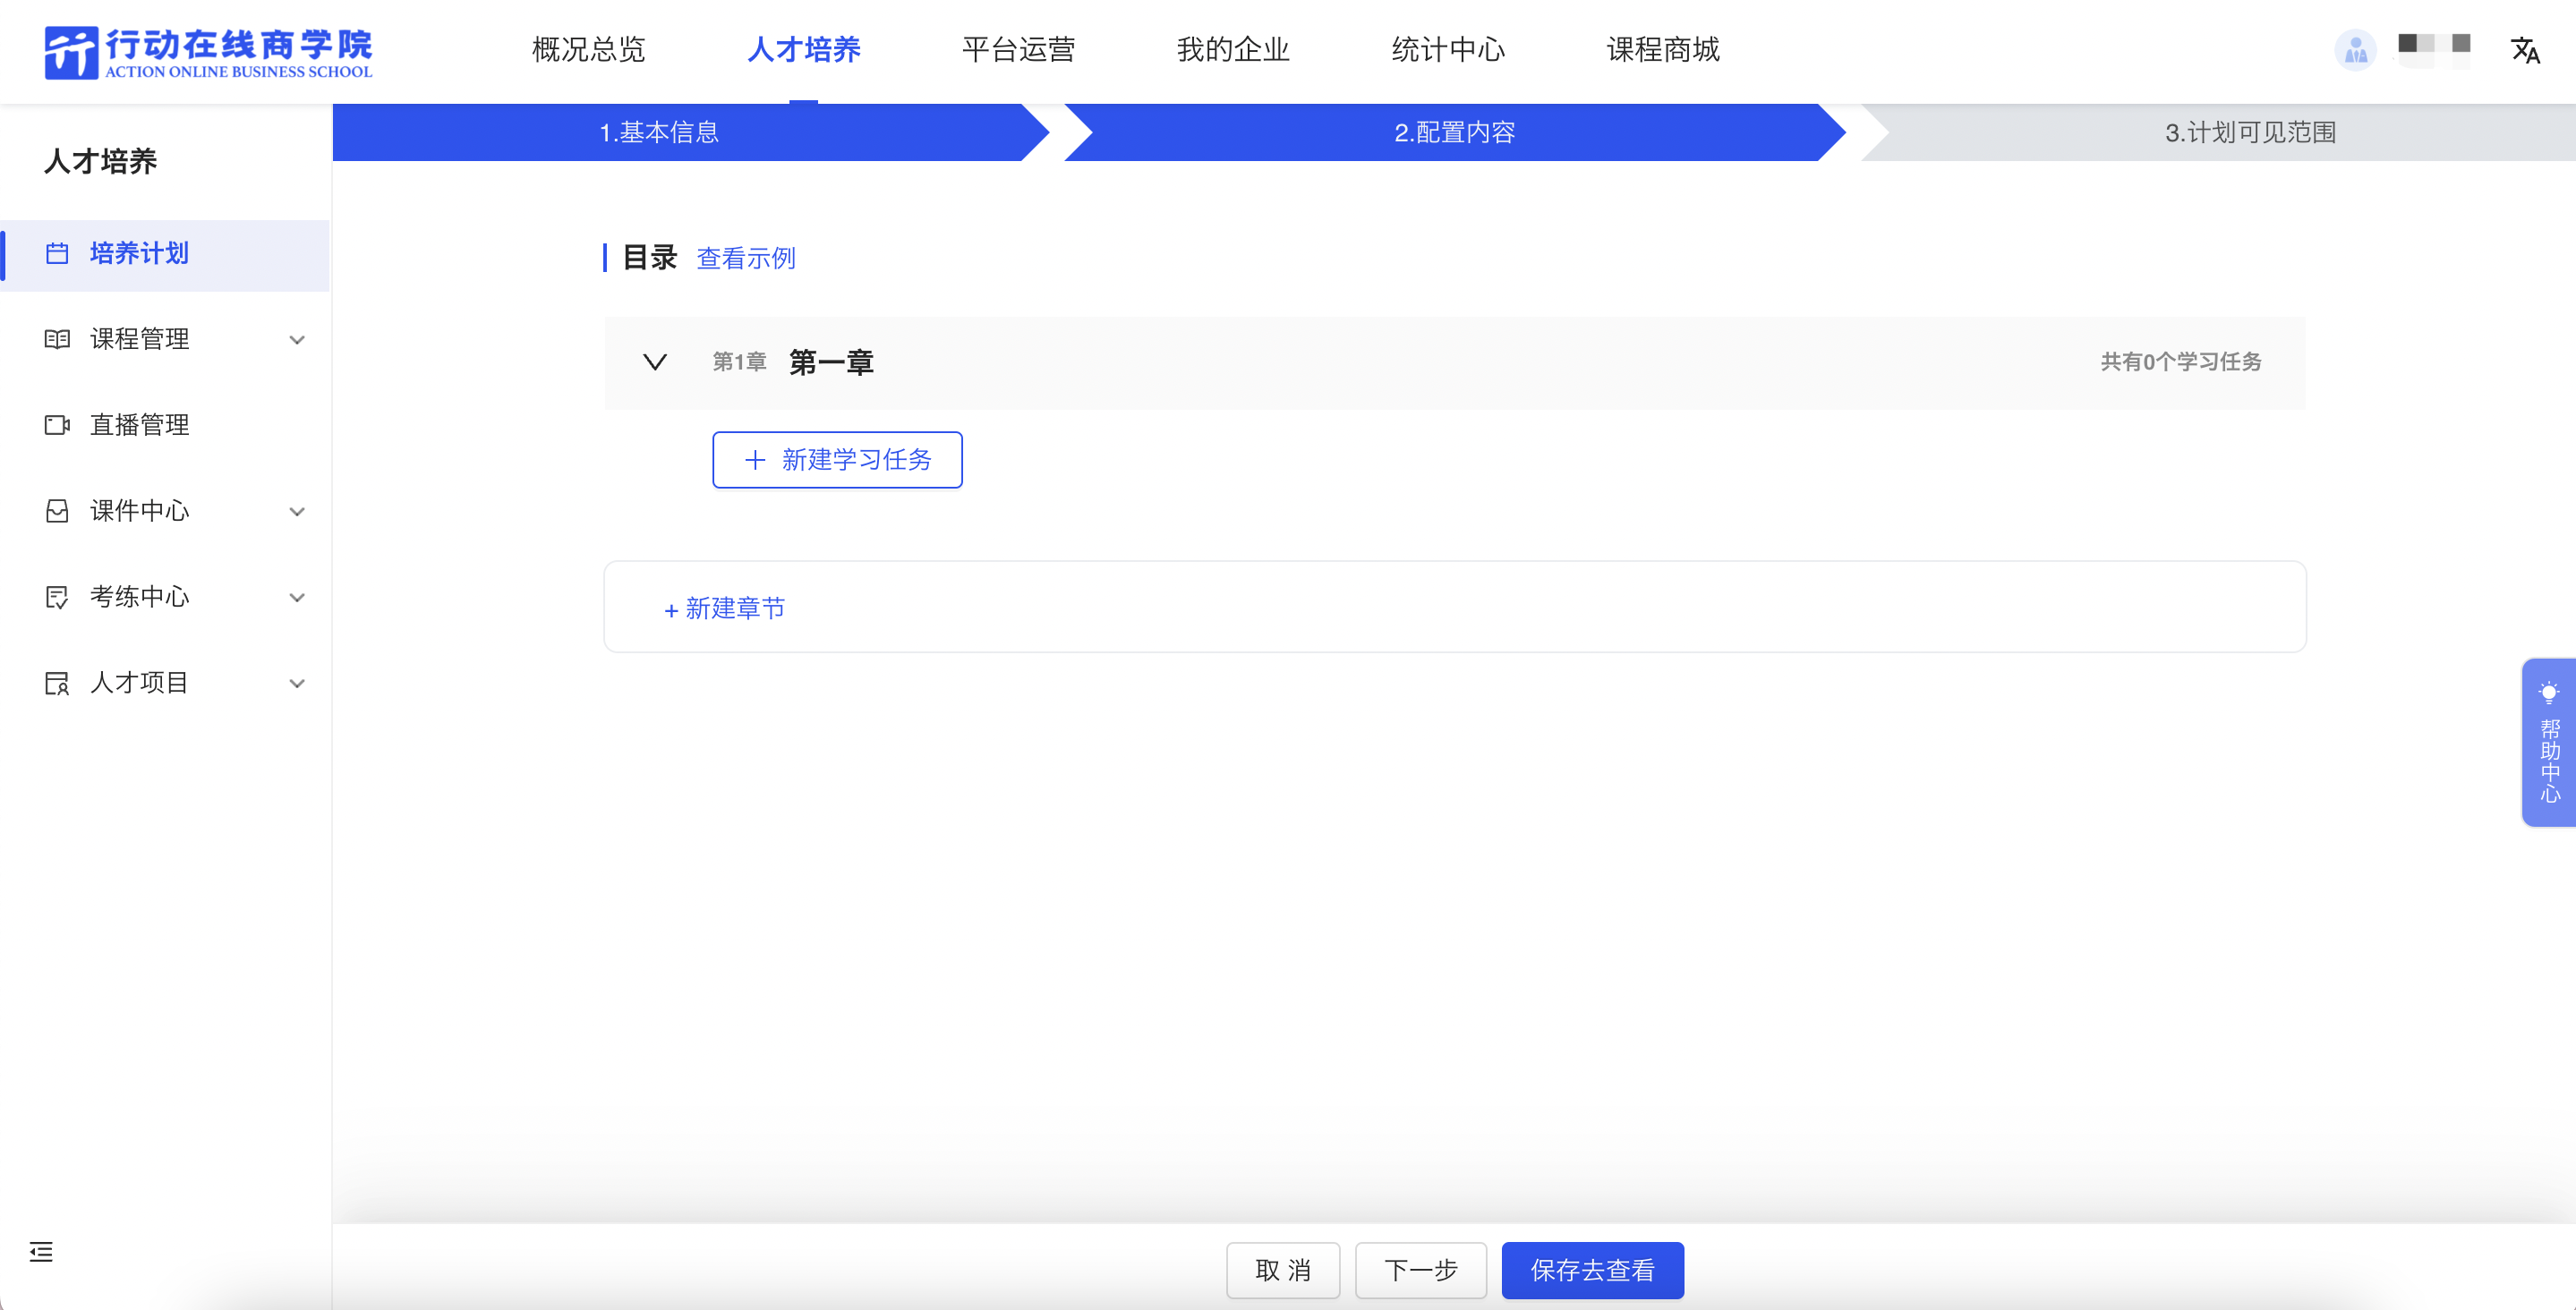Viewport: 2576px width, 1310px height.
Task: Open the 帮助中心 side panel
Action: pyautogui.click(x=2549, y=743)
